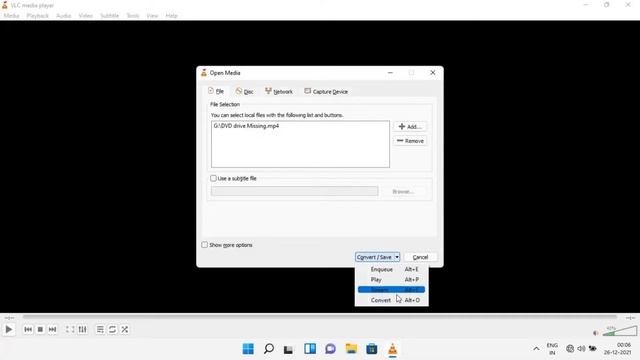Switch to the Network tab
Image resolution: width=640 pixels, height=360 pixels.
(x=279, y=91)
